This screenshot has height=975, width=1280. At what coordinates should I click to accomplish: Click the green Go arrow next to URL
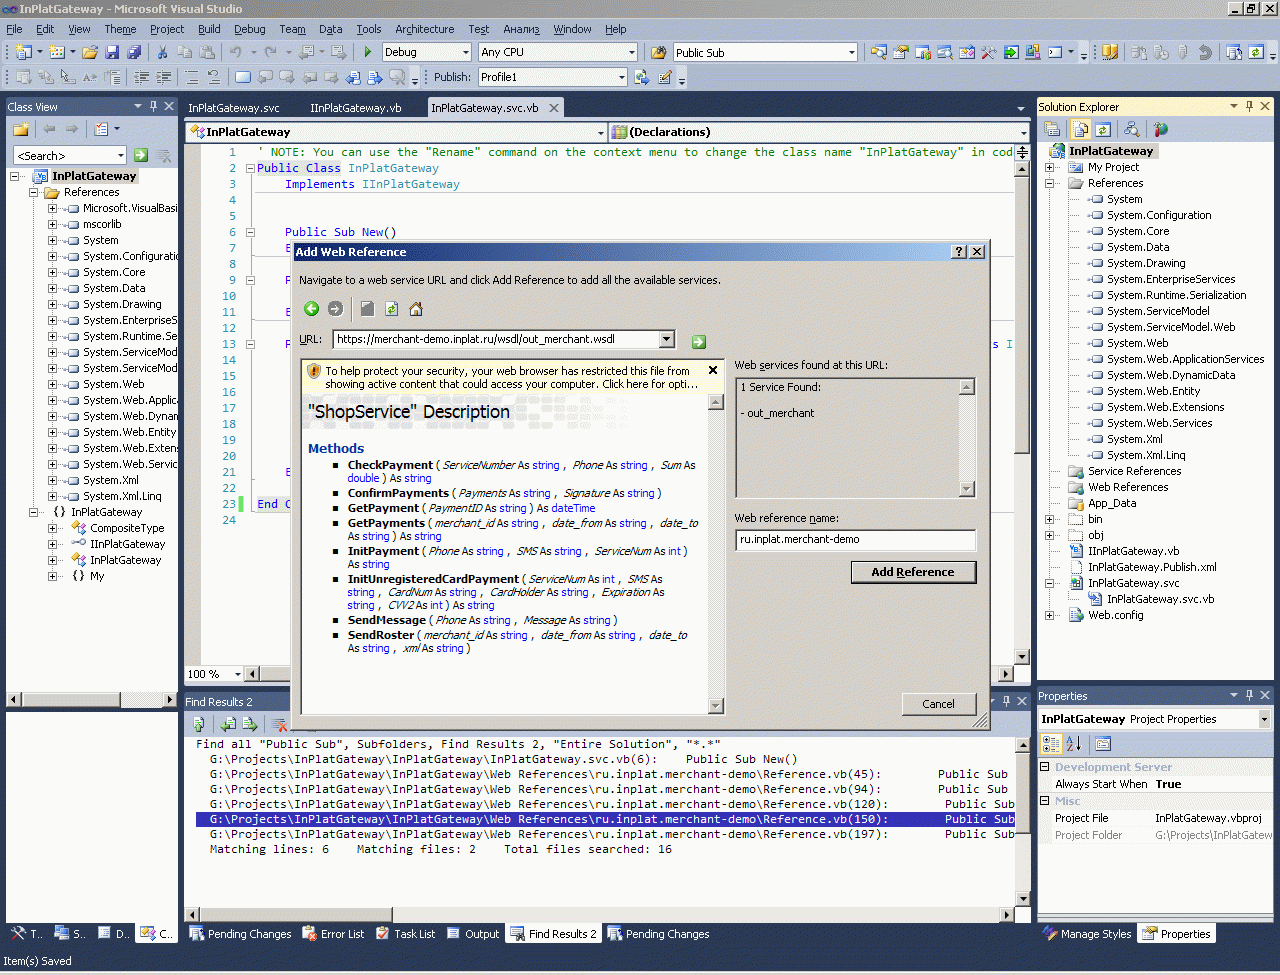coord(698,341)
